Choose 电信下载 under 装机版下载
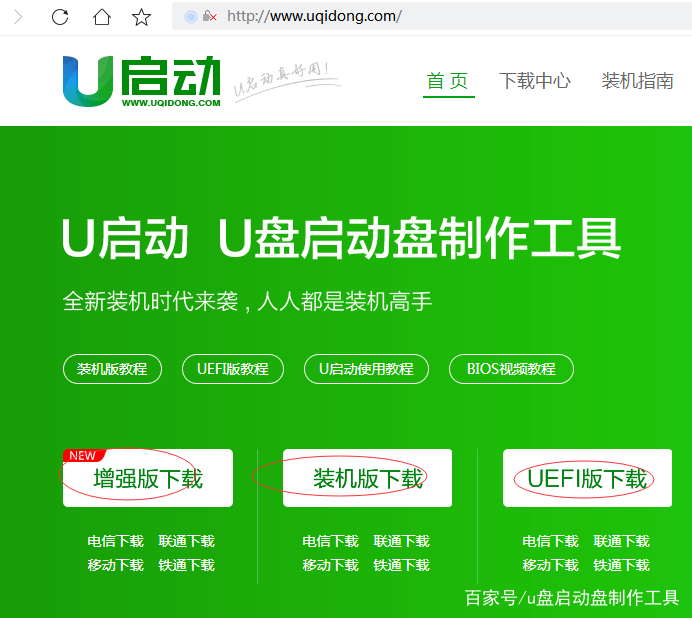692x618 pixels. pos(331,541)
